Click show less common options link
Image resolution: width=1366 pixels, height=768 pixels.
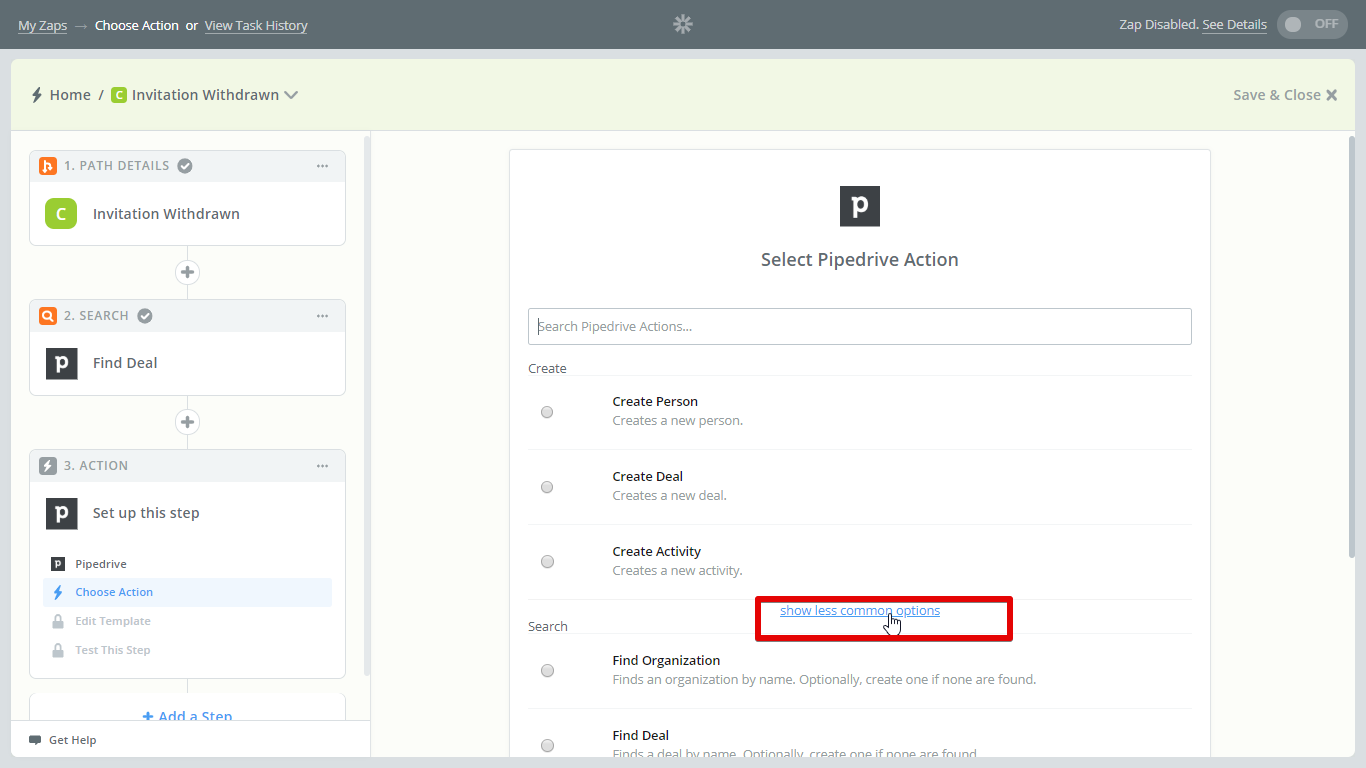860,611
